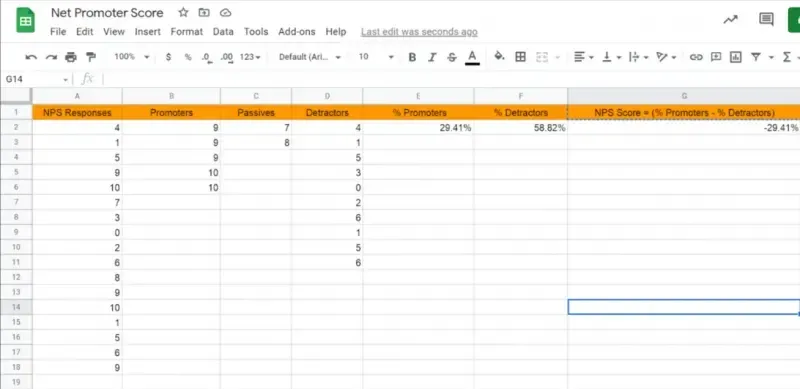Toggle Strikethrough formatting
This screenshot has height=389, width=800.
452,57
